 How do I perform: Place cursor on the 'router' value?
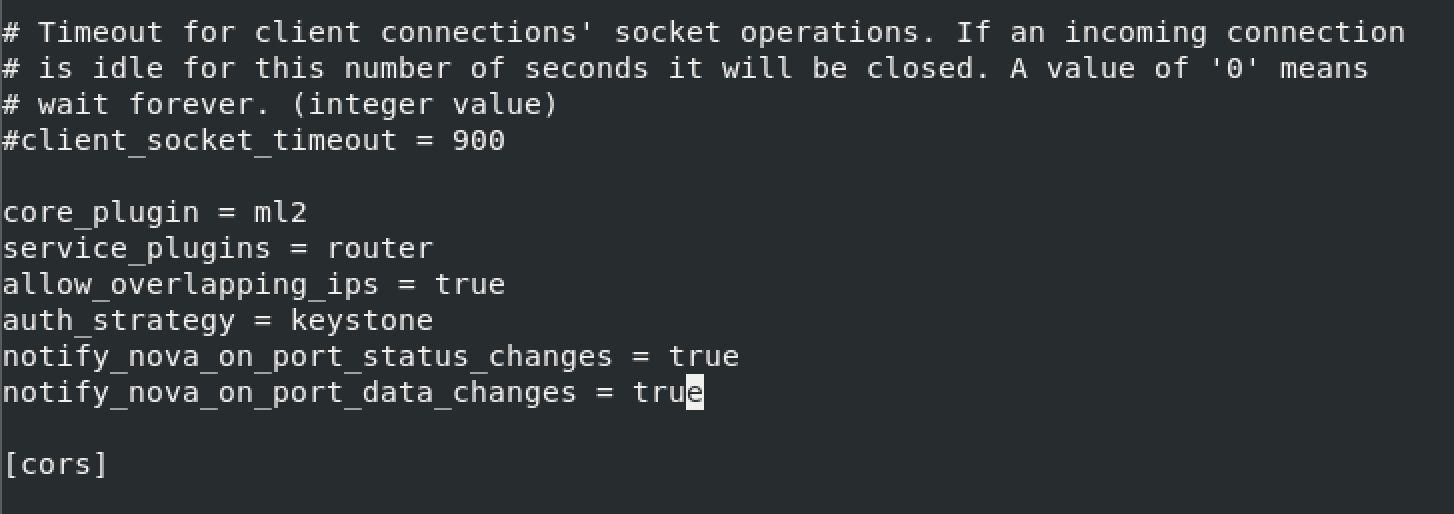pyautogui.click(x=381, y=249)
